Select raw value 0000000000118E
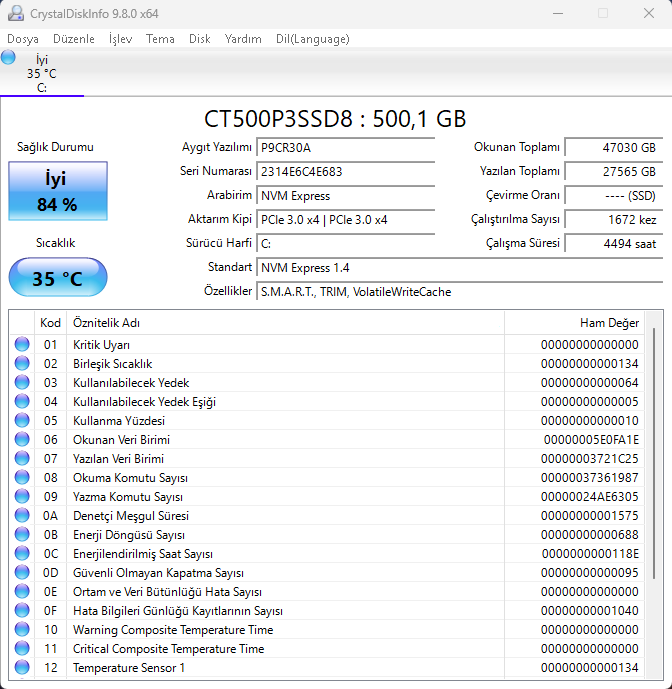672x689 pixels. tap(590, 554)
